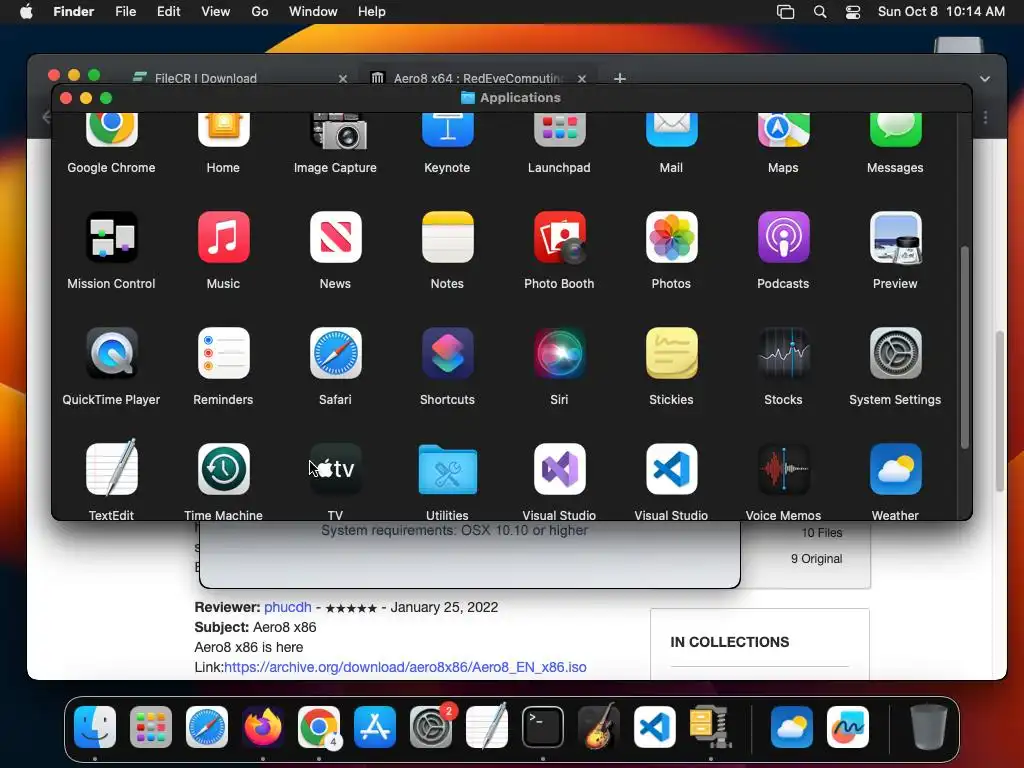Viewport: 1024px width, 768px height.
Task: Select System Settings in Applications window
Action: (895, 353)
